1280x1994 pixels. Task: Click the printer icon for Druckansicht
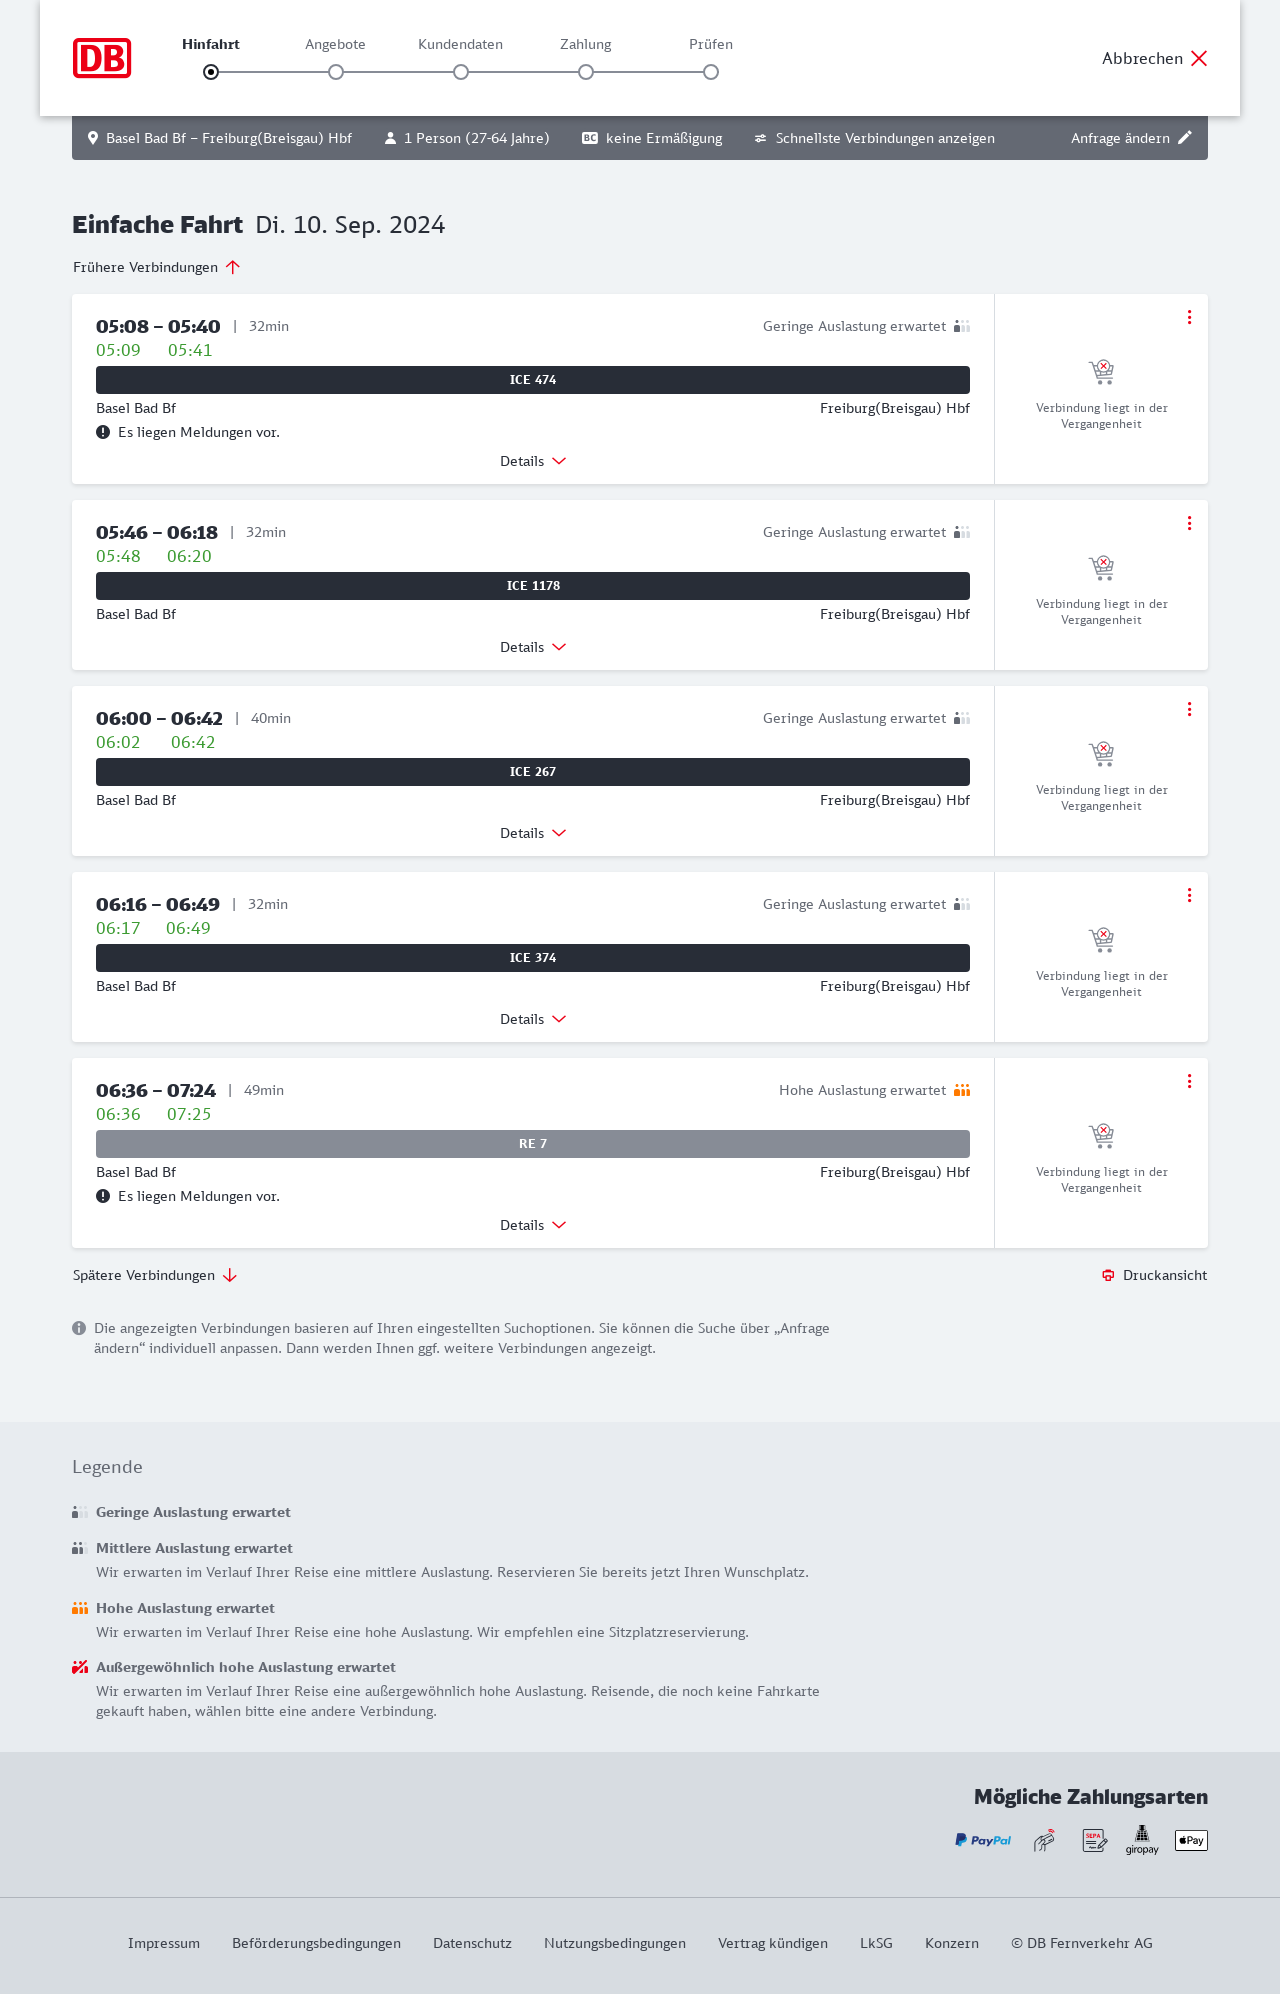1108,1275
